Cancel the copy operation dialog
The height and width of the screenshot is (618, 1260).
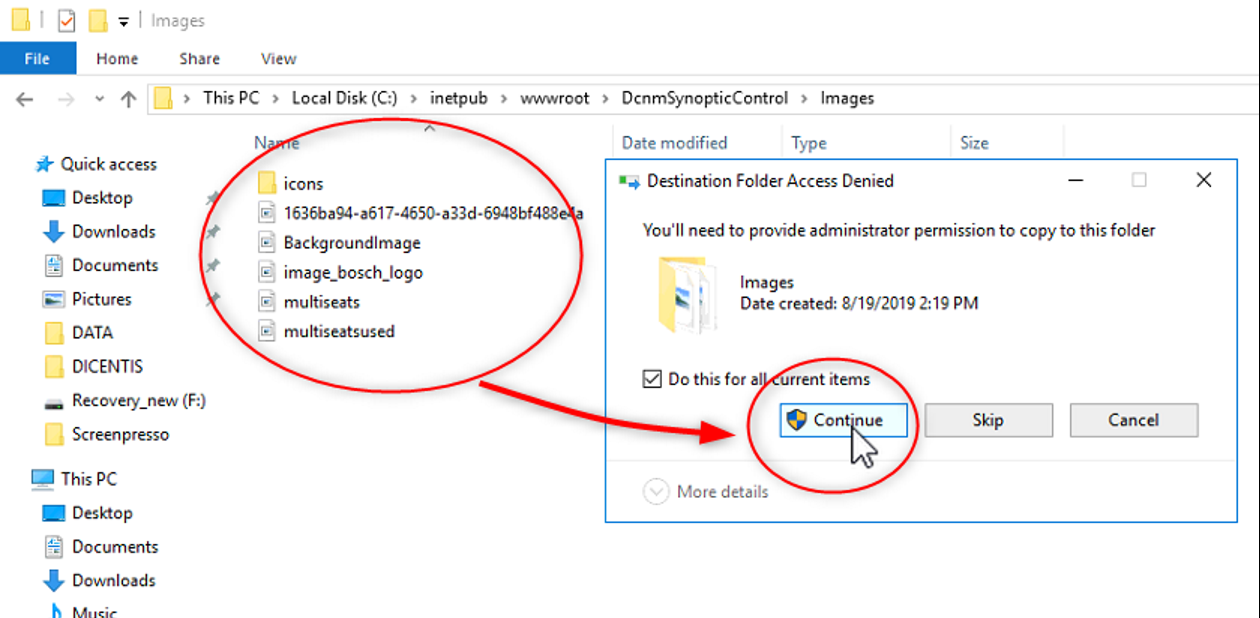(1133, 420)
